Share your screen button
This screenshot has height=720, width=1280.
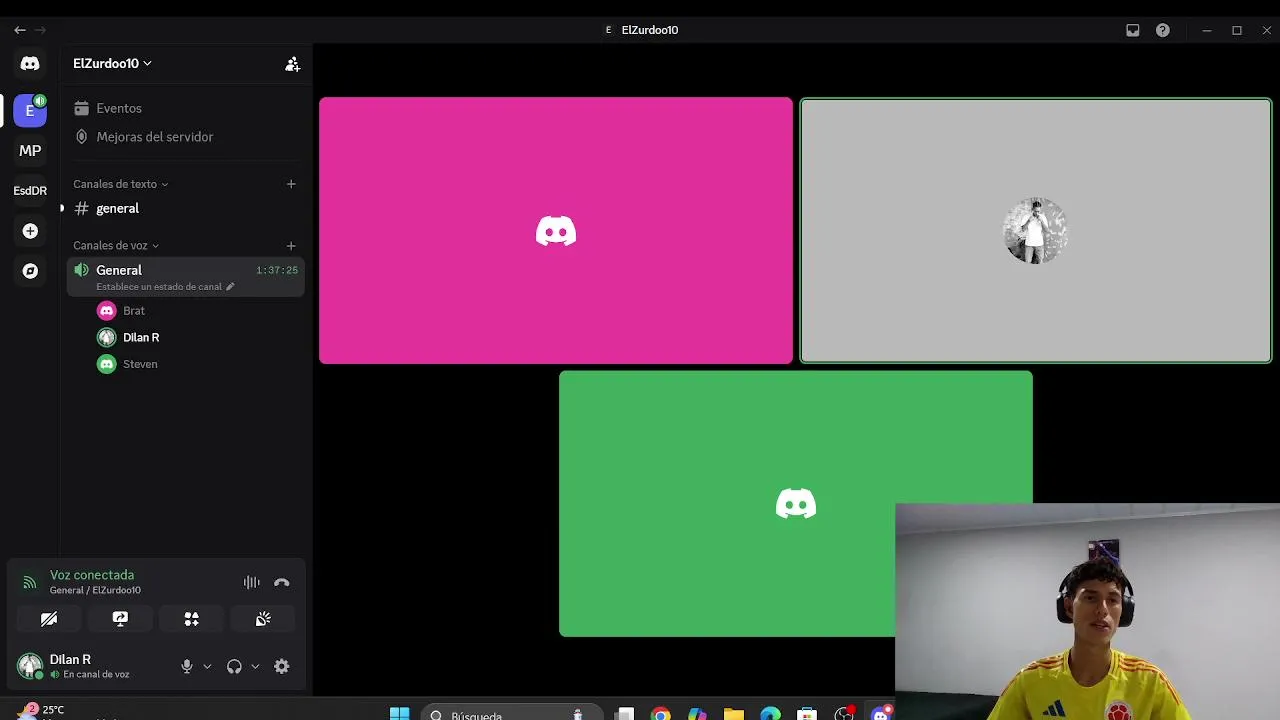pyautogui.click(x=120, y=619)
